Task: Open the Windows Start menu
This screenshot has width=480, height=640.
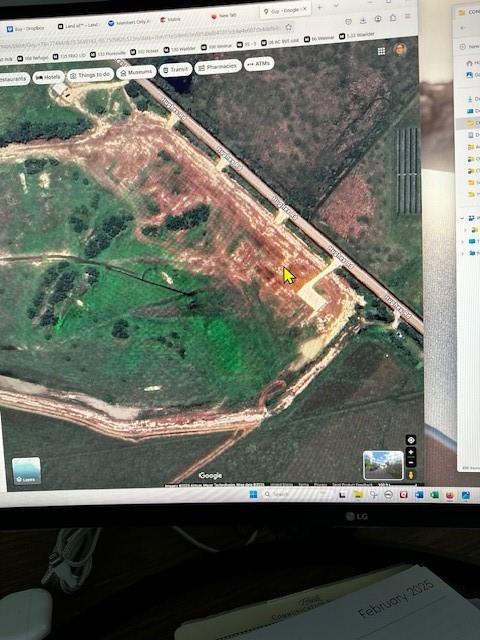Action: coord(253,495)
